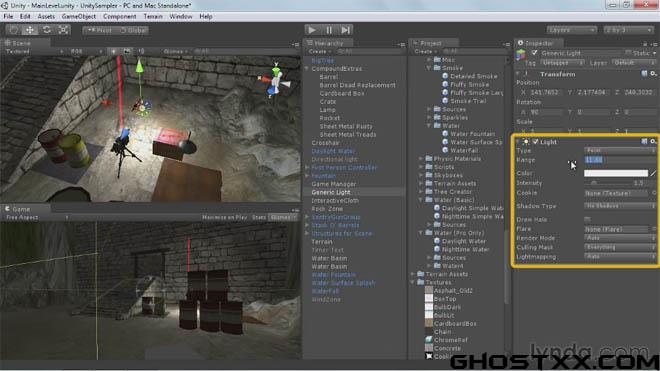Click the scene orientation gizmo
Screen dimensions: 660x371
(275, 81)
